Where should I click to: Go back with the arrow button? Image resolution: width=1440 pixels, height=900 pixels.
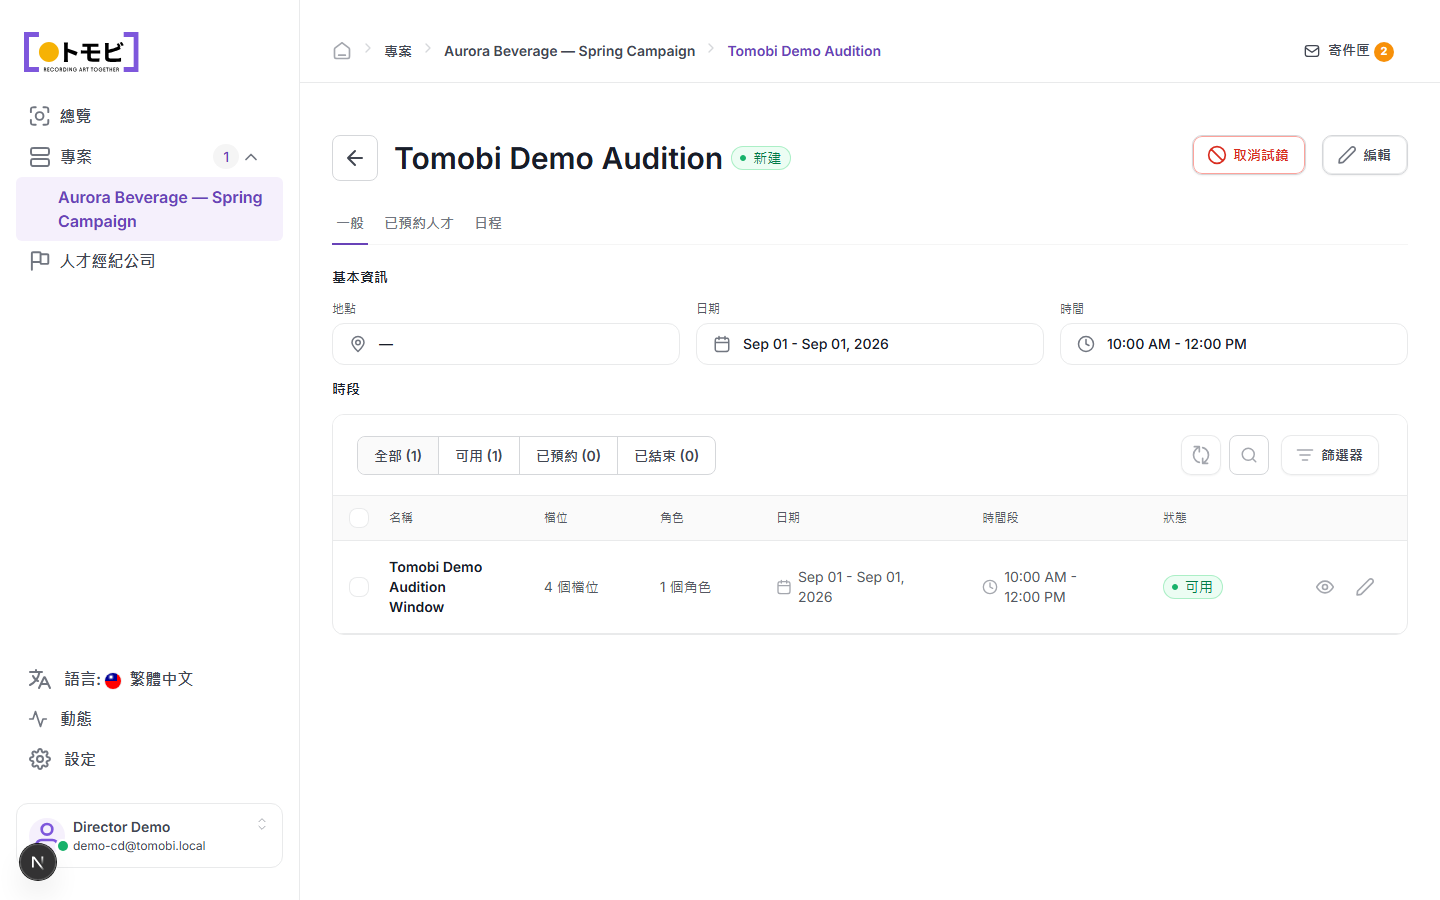click(355, 158)
